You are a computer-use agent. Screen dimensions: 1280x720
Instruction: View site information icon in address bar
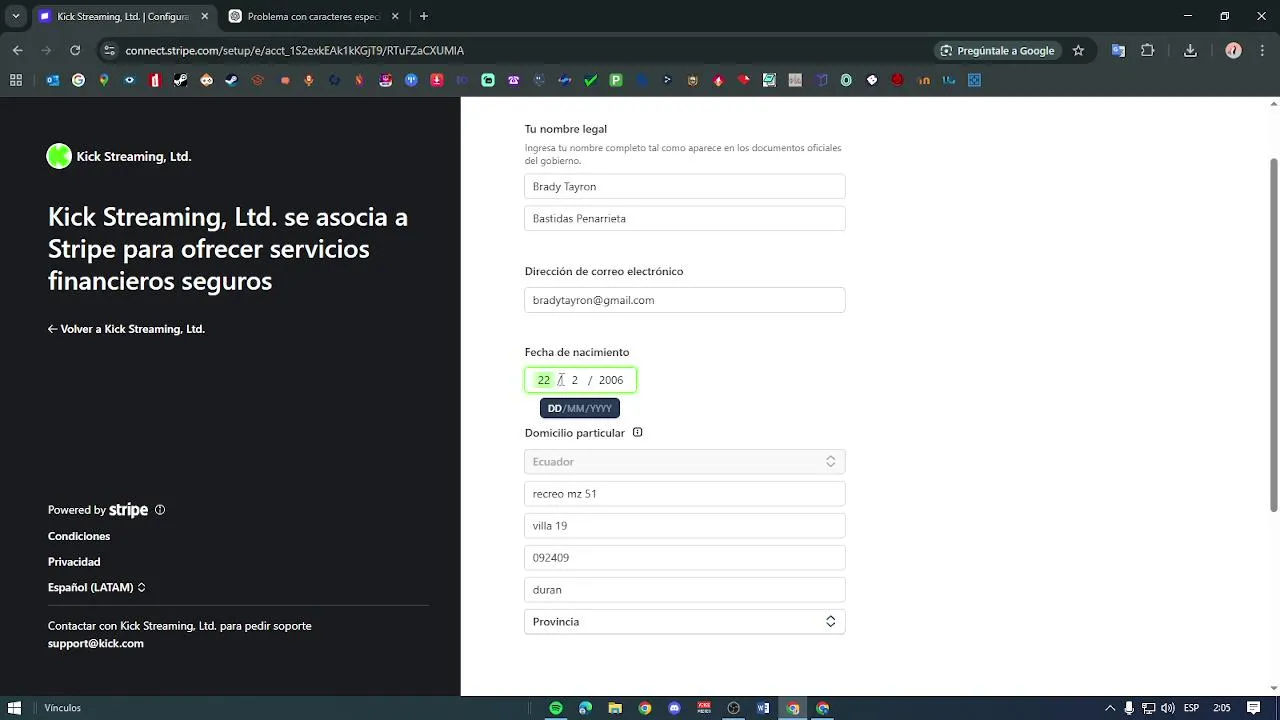coord(109,50)
